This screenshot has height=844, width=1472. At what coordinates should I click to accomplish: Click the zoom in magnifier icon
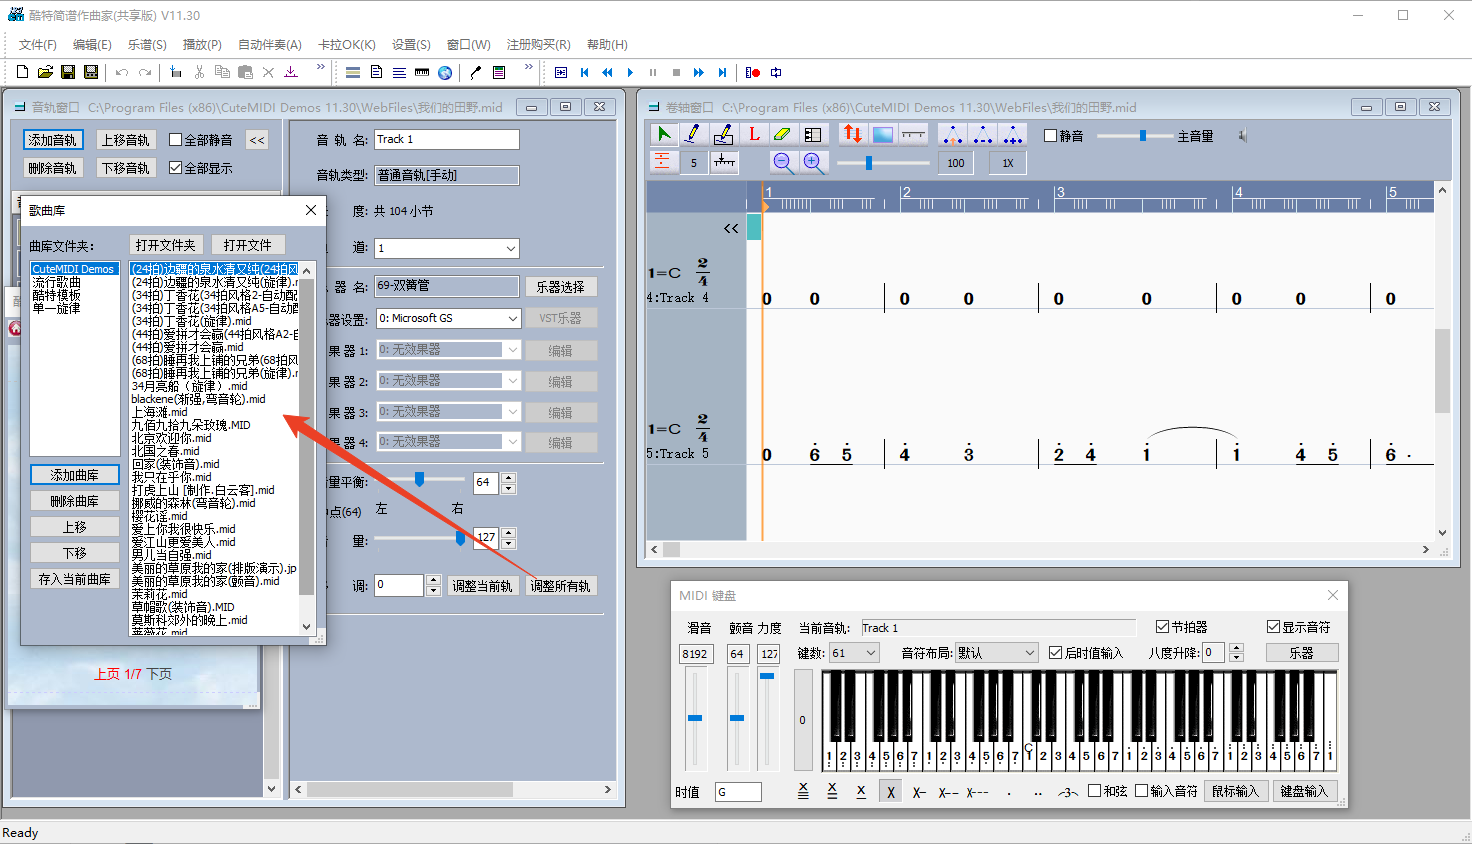pos(813,162)
